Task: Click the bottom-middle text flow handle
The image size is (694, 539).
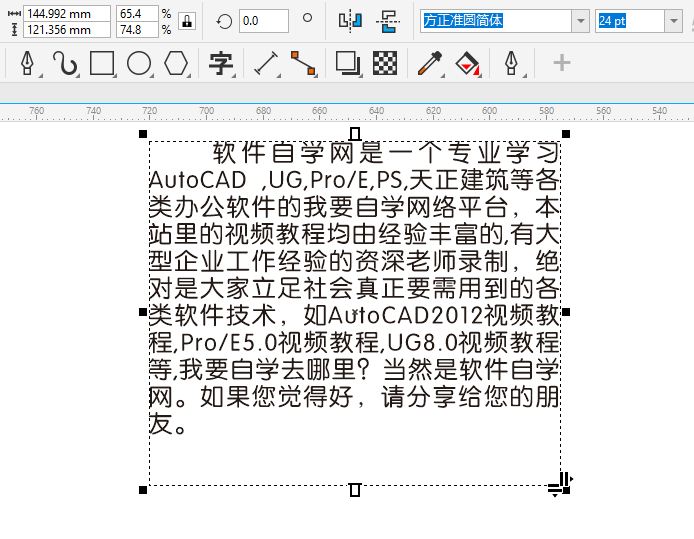Action: point(355,490)
